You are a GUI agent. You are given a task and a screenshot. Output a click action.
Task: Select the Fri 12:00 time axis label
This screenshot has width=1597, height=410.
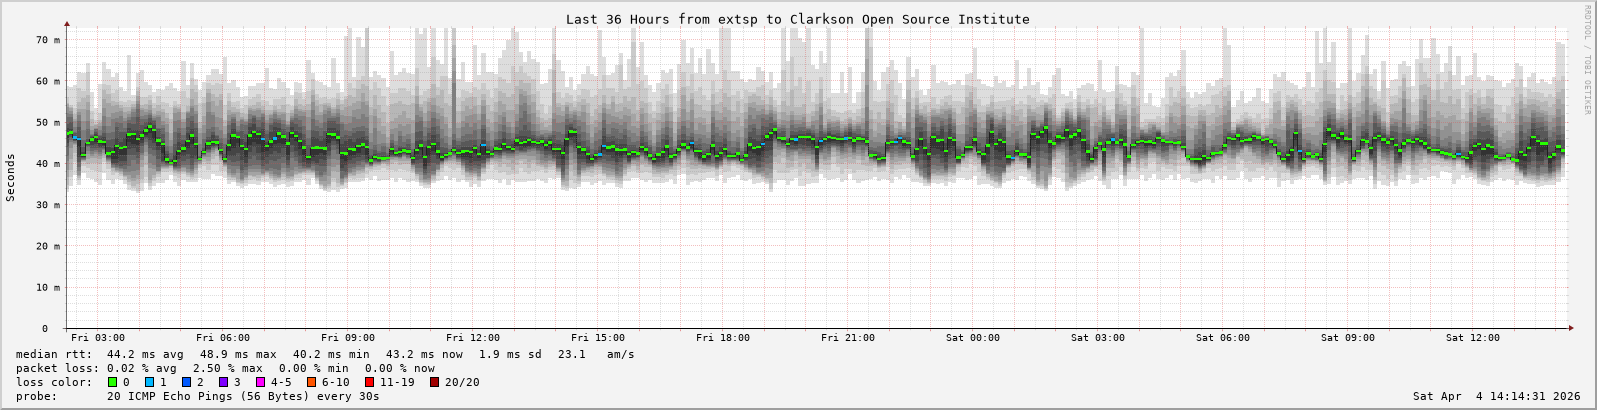[473, 338]
